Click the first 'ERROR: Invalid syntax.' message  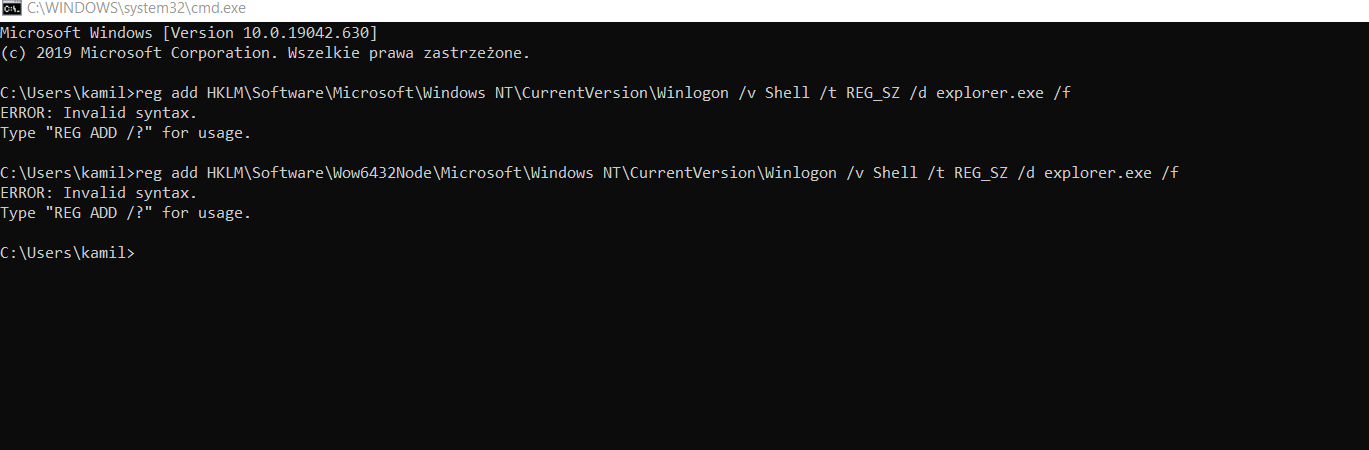tap(99, 113)
